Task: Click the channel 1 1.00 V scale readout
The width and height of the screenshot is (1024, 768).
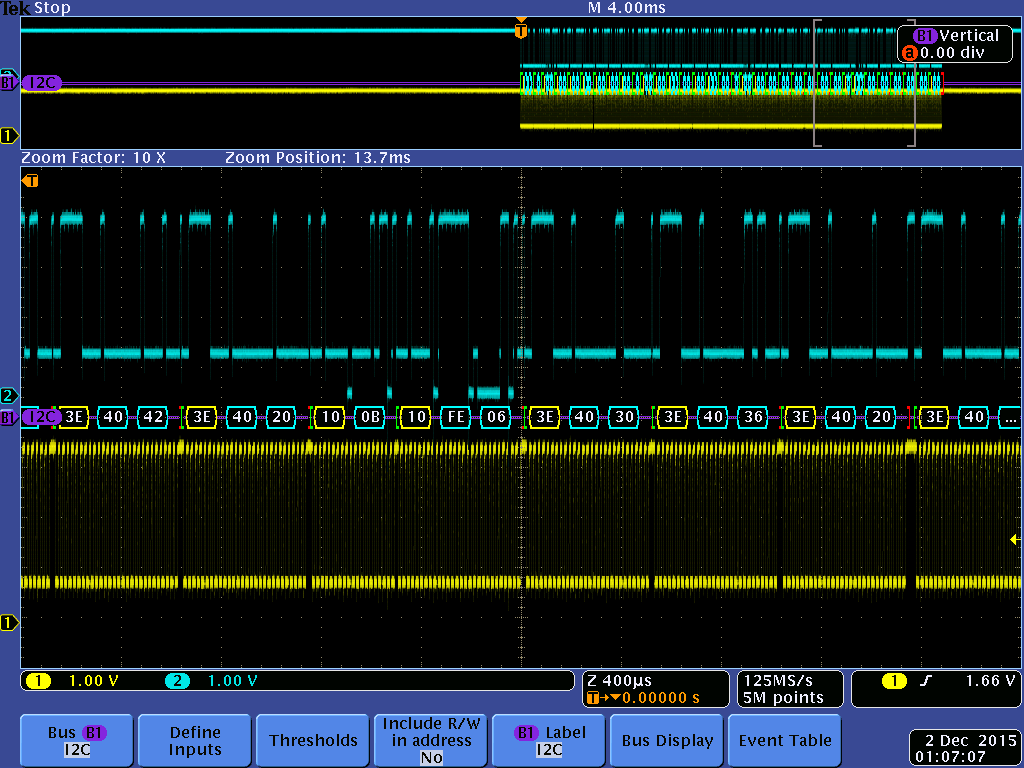Action: 93,681
